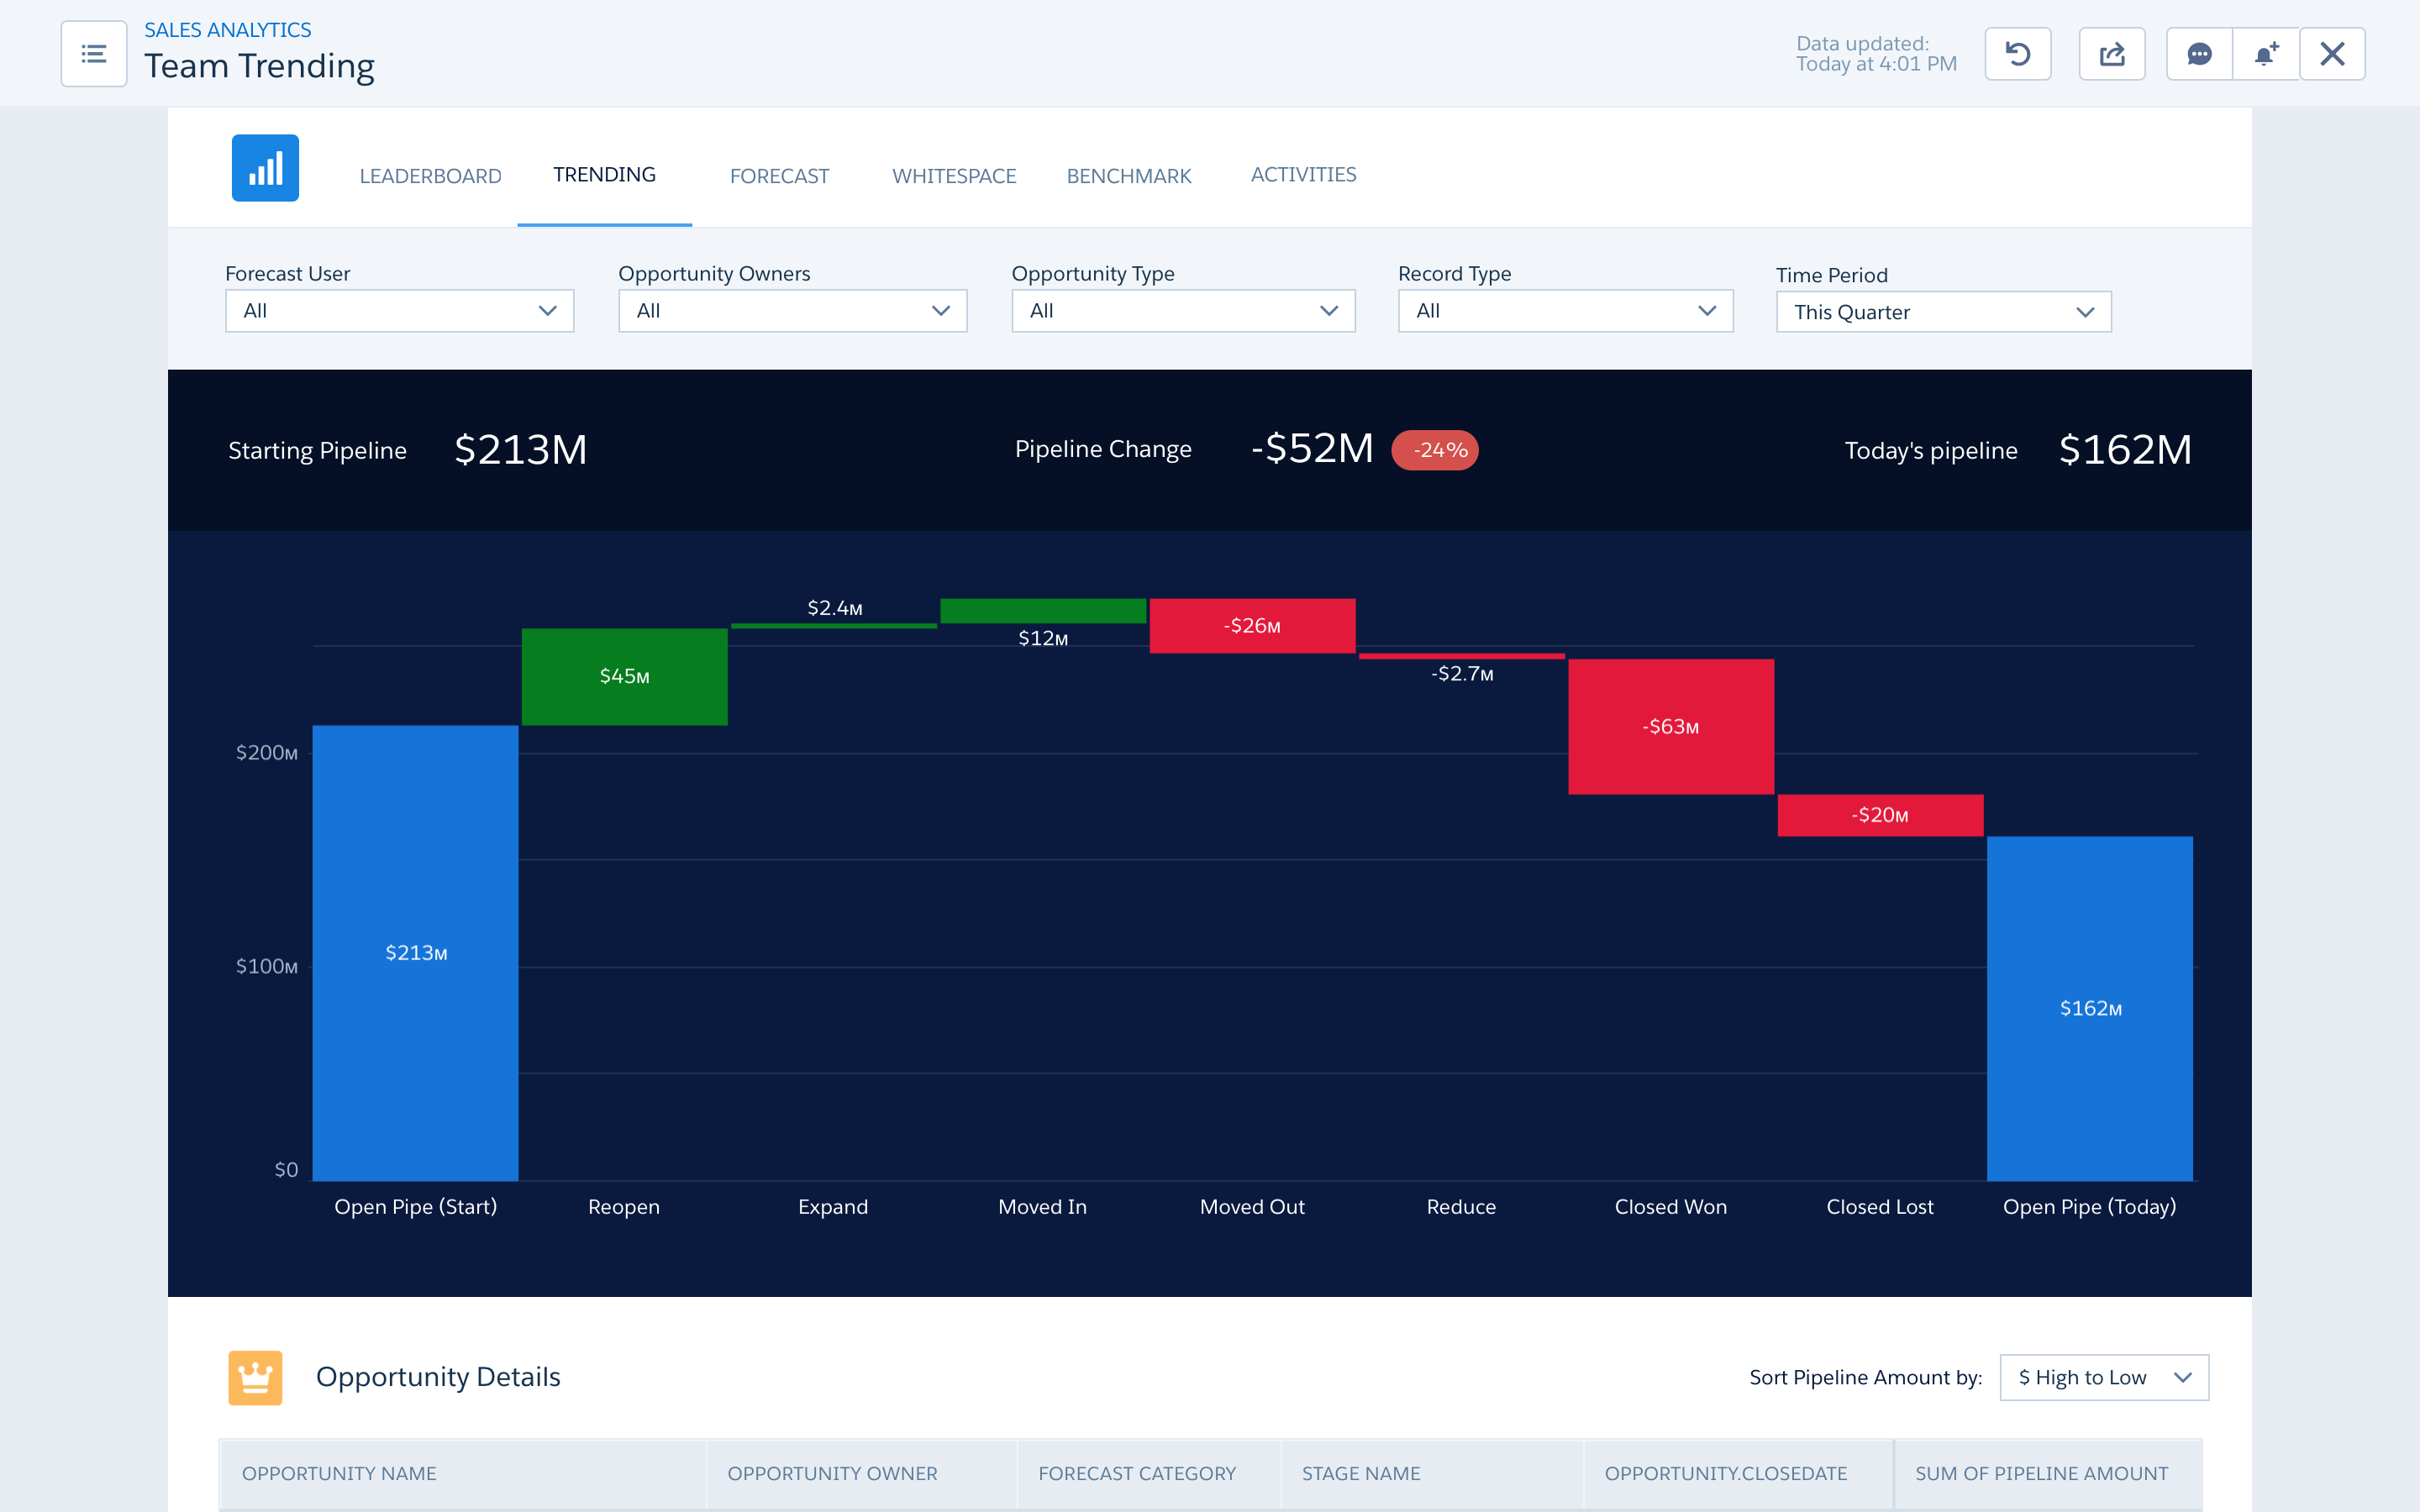
Task: Click the -24% pipeline change badge
Action: pos(1435,450)
